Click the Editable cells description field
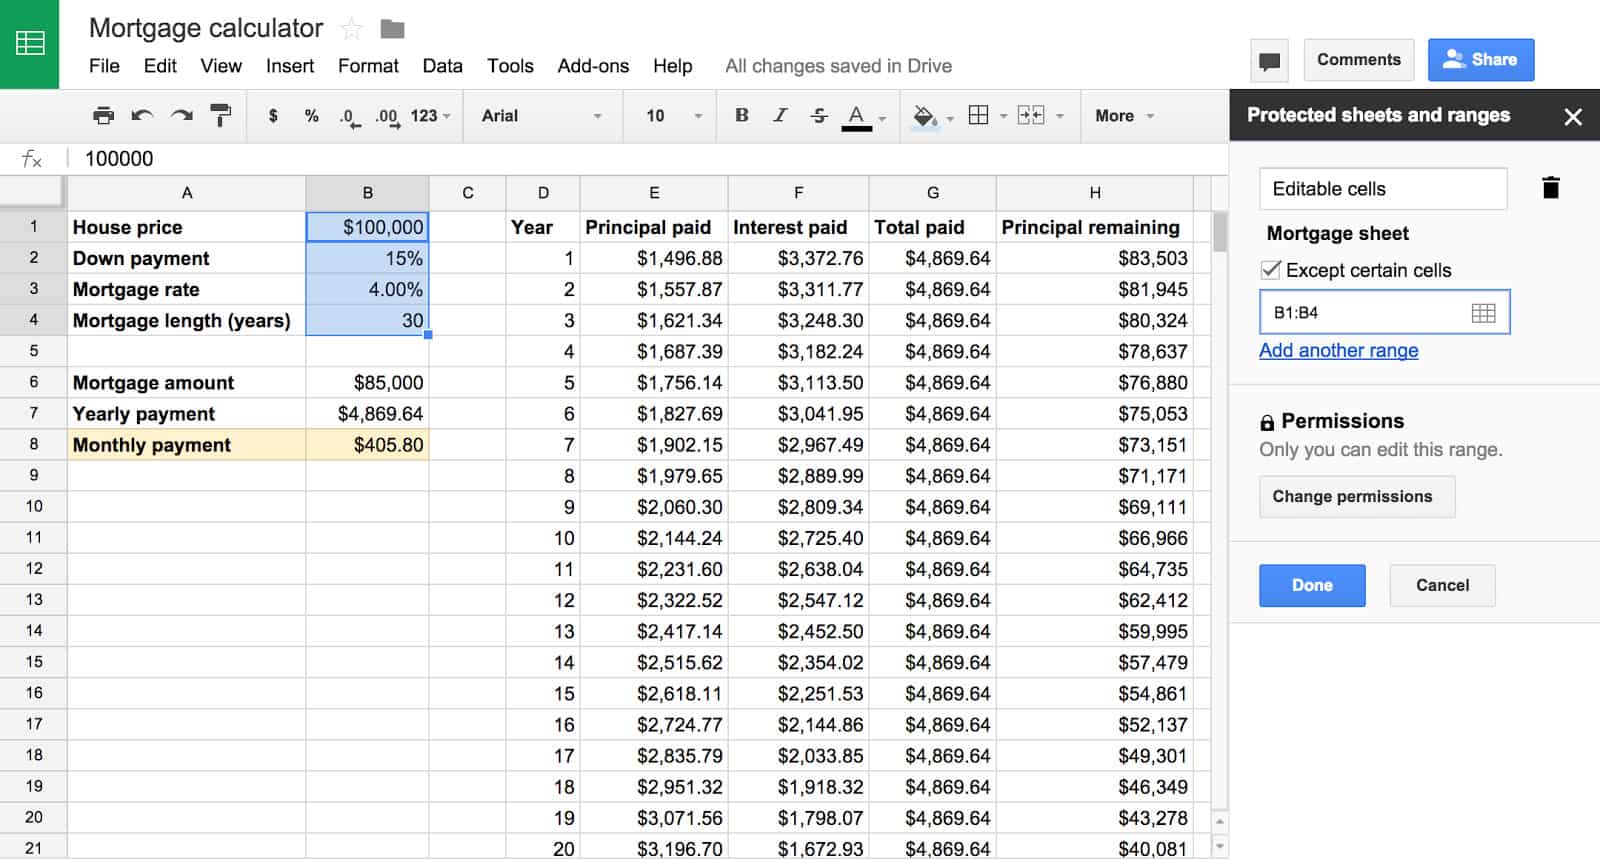This screenshot has width=1600, height=859. point(1382,189)
